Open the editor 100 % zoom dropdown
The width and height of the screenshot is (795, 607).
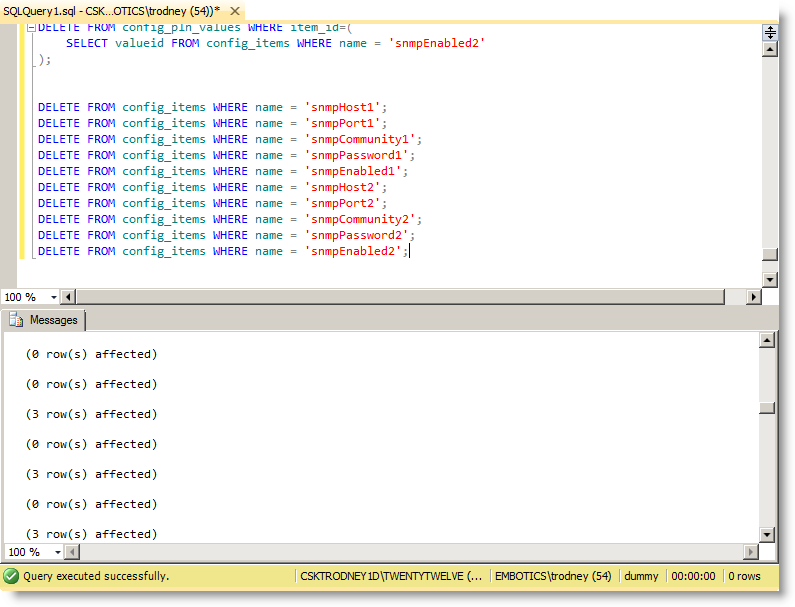pyautogui.click(x=53, y=297)
